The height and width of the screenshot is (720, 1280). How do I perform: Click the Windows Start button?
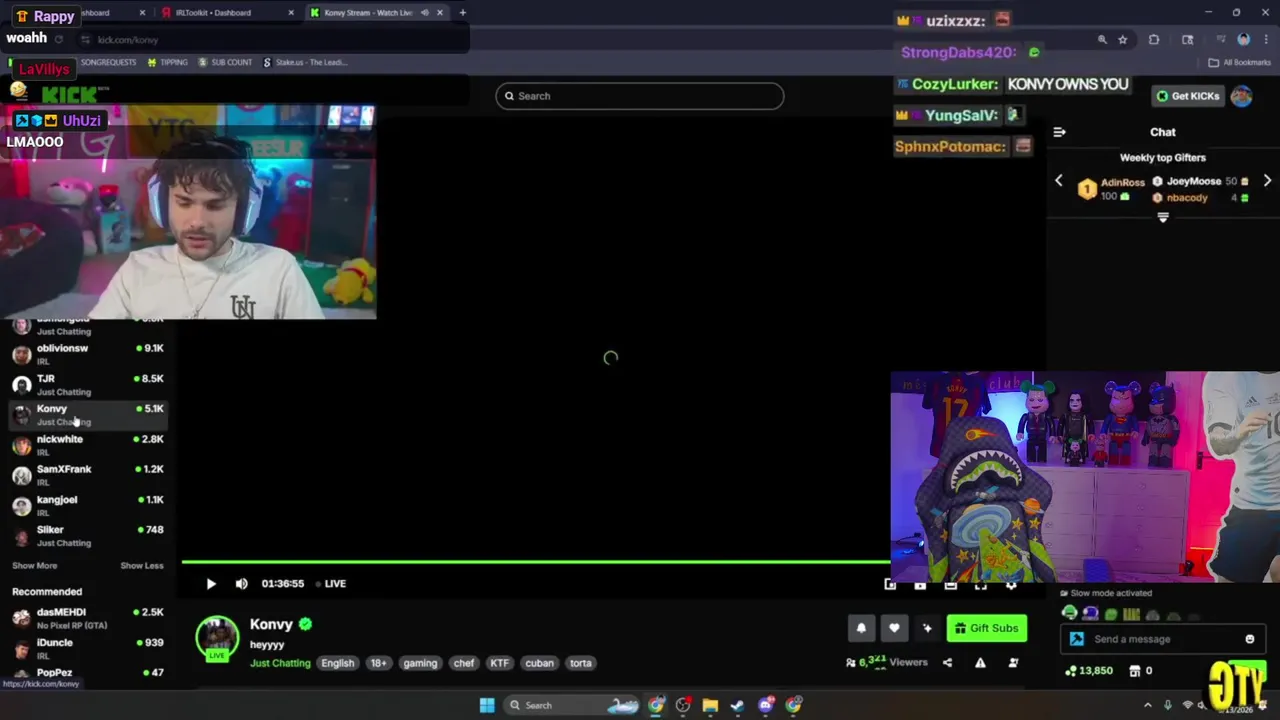click(487, 705)
